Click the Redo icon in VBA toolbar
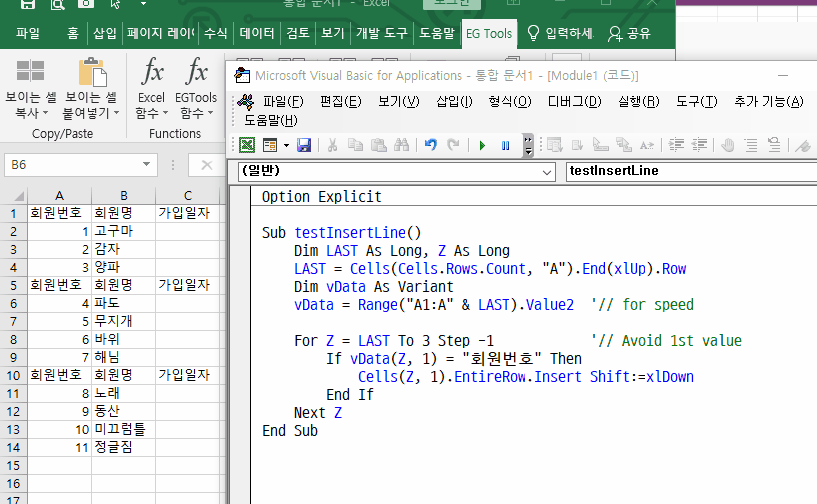 [x=453, y=145]
